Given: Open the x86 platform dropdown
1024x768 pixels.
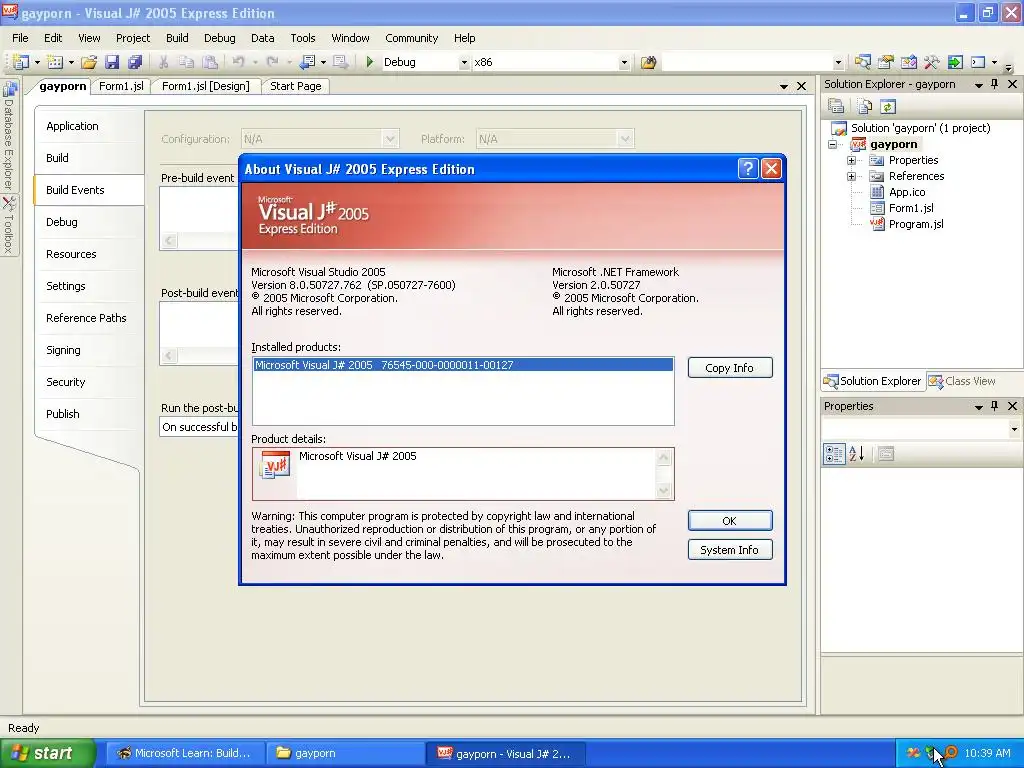Looking at the screenshot, I should pos(624,62).
